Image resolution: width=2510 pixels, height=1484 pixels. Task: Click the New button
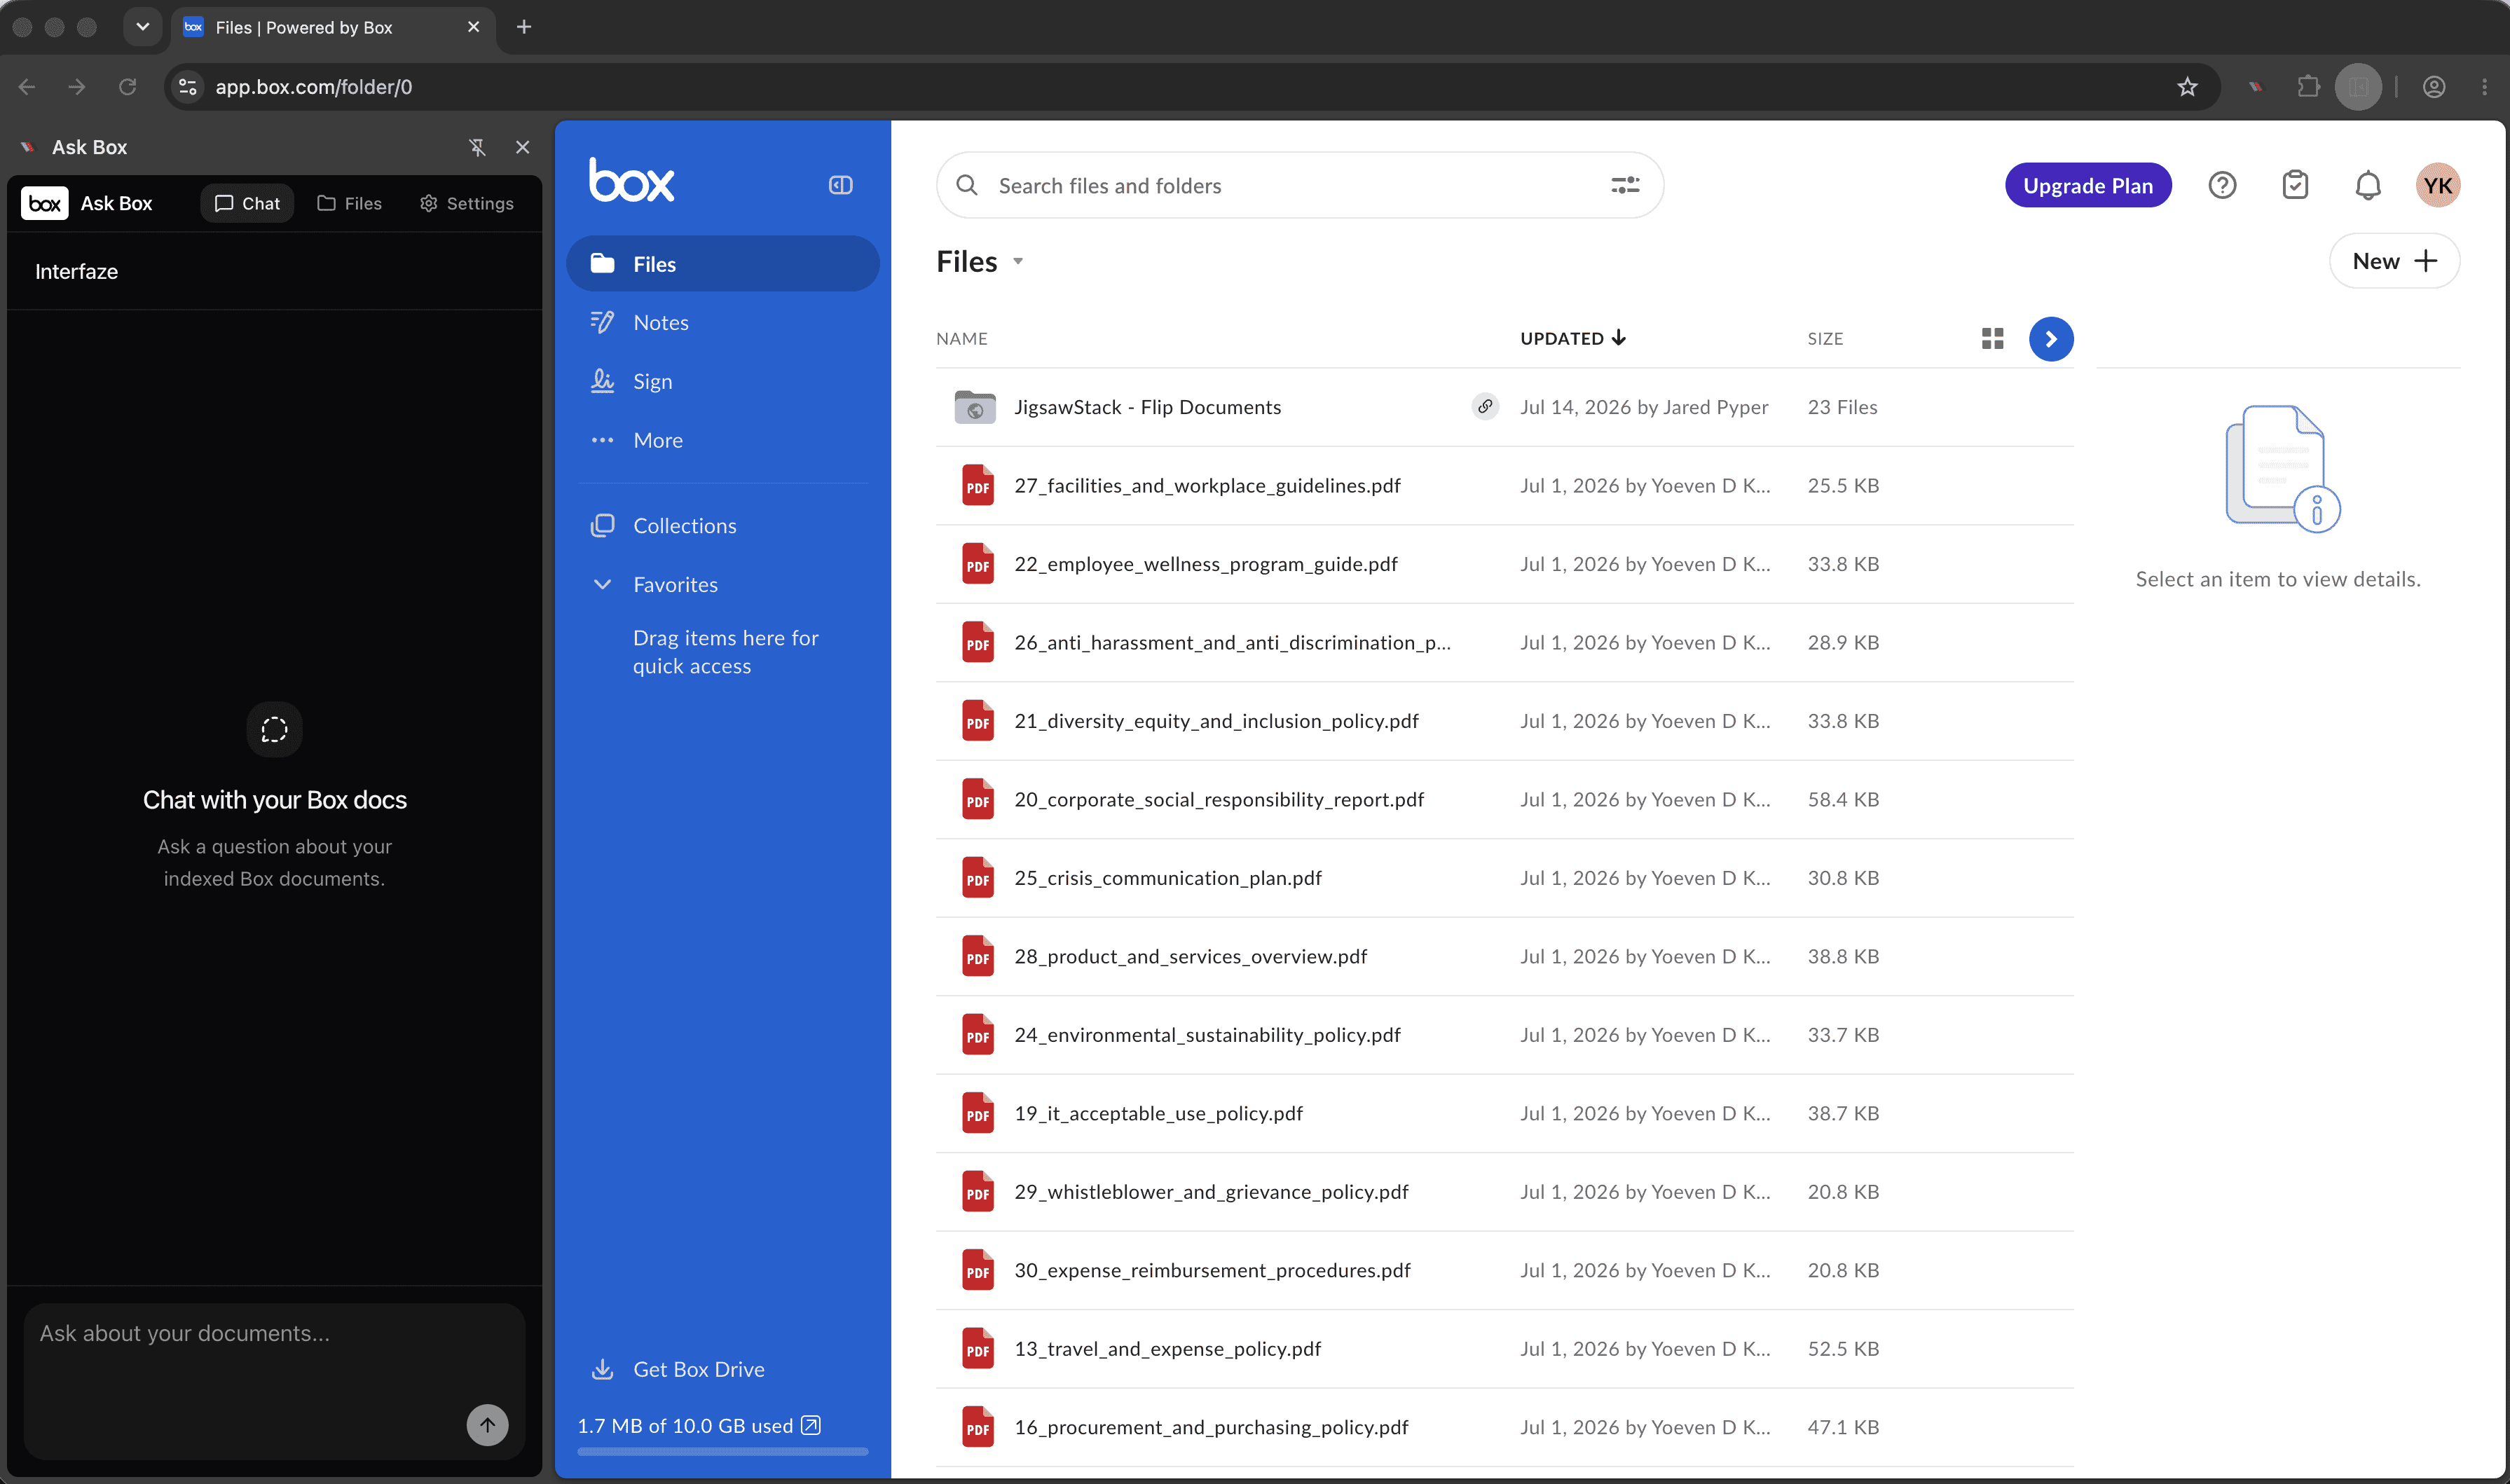2394,261
